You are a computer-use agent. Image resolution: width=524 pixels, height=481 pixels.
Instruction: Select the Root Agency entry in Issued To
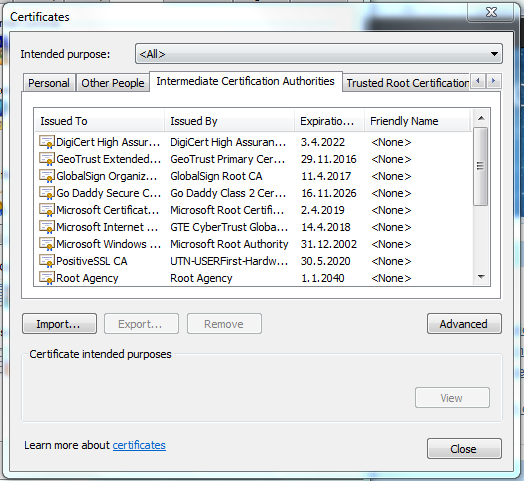pyautogui.click(x=87, y=278)
